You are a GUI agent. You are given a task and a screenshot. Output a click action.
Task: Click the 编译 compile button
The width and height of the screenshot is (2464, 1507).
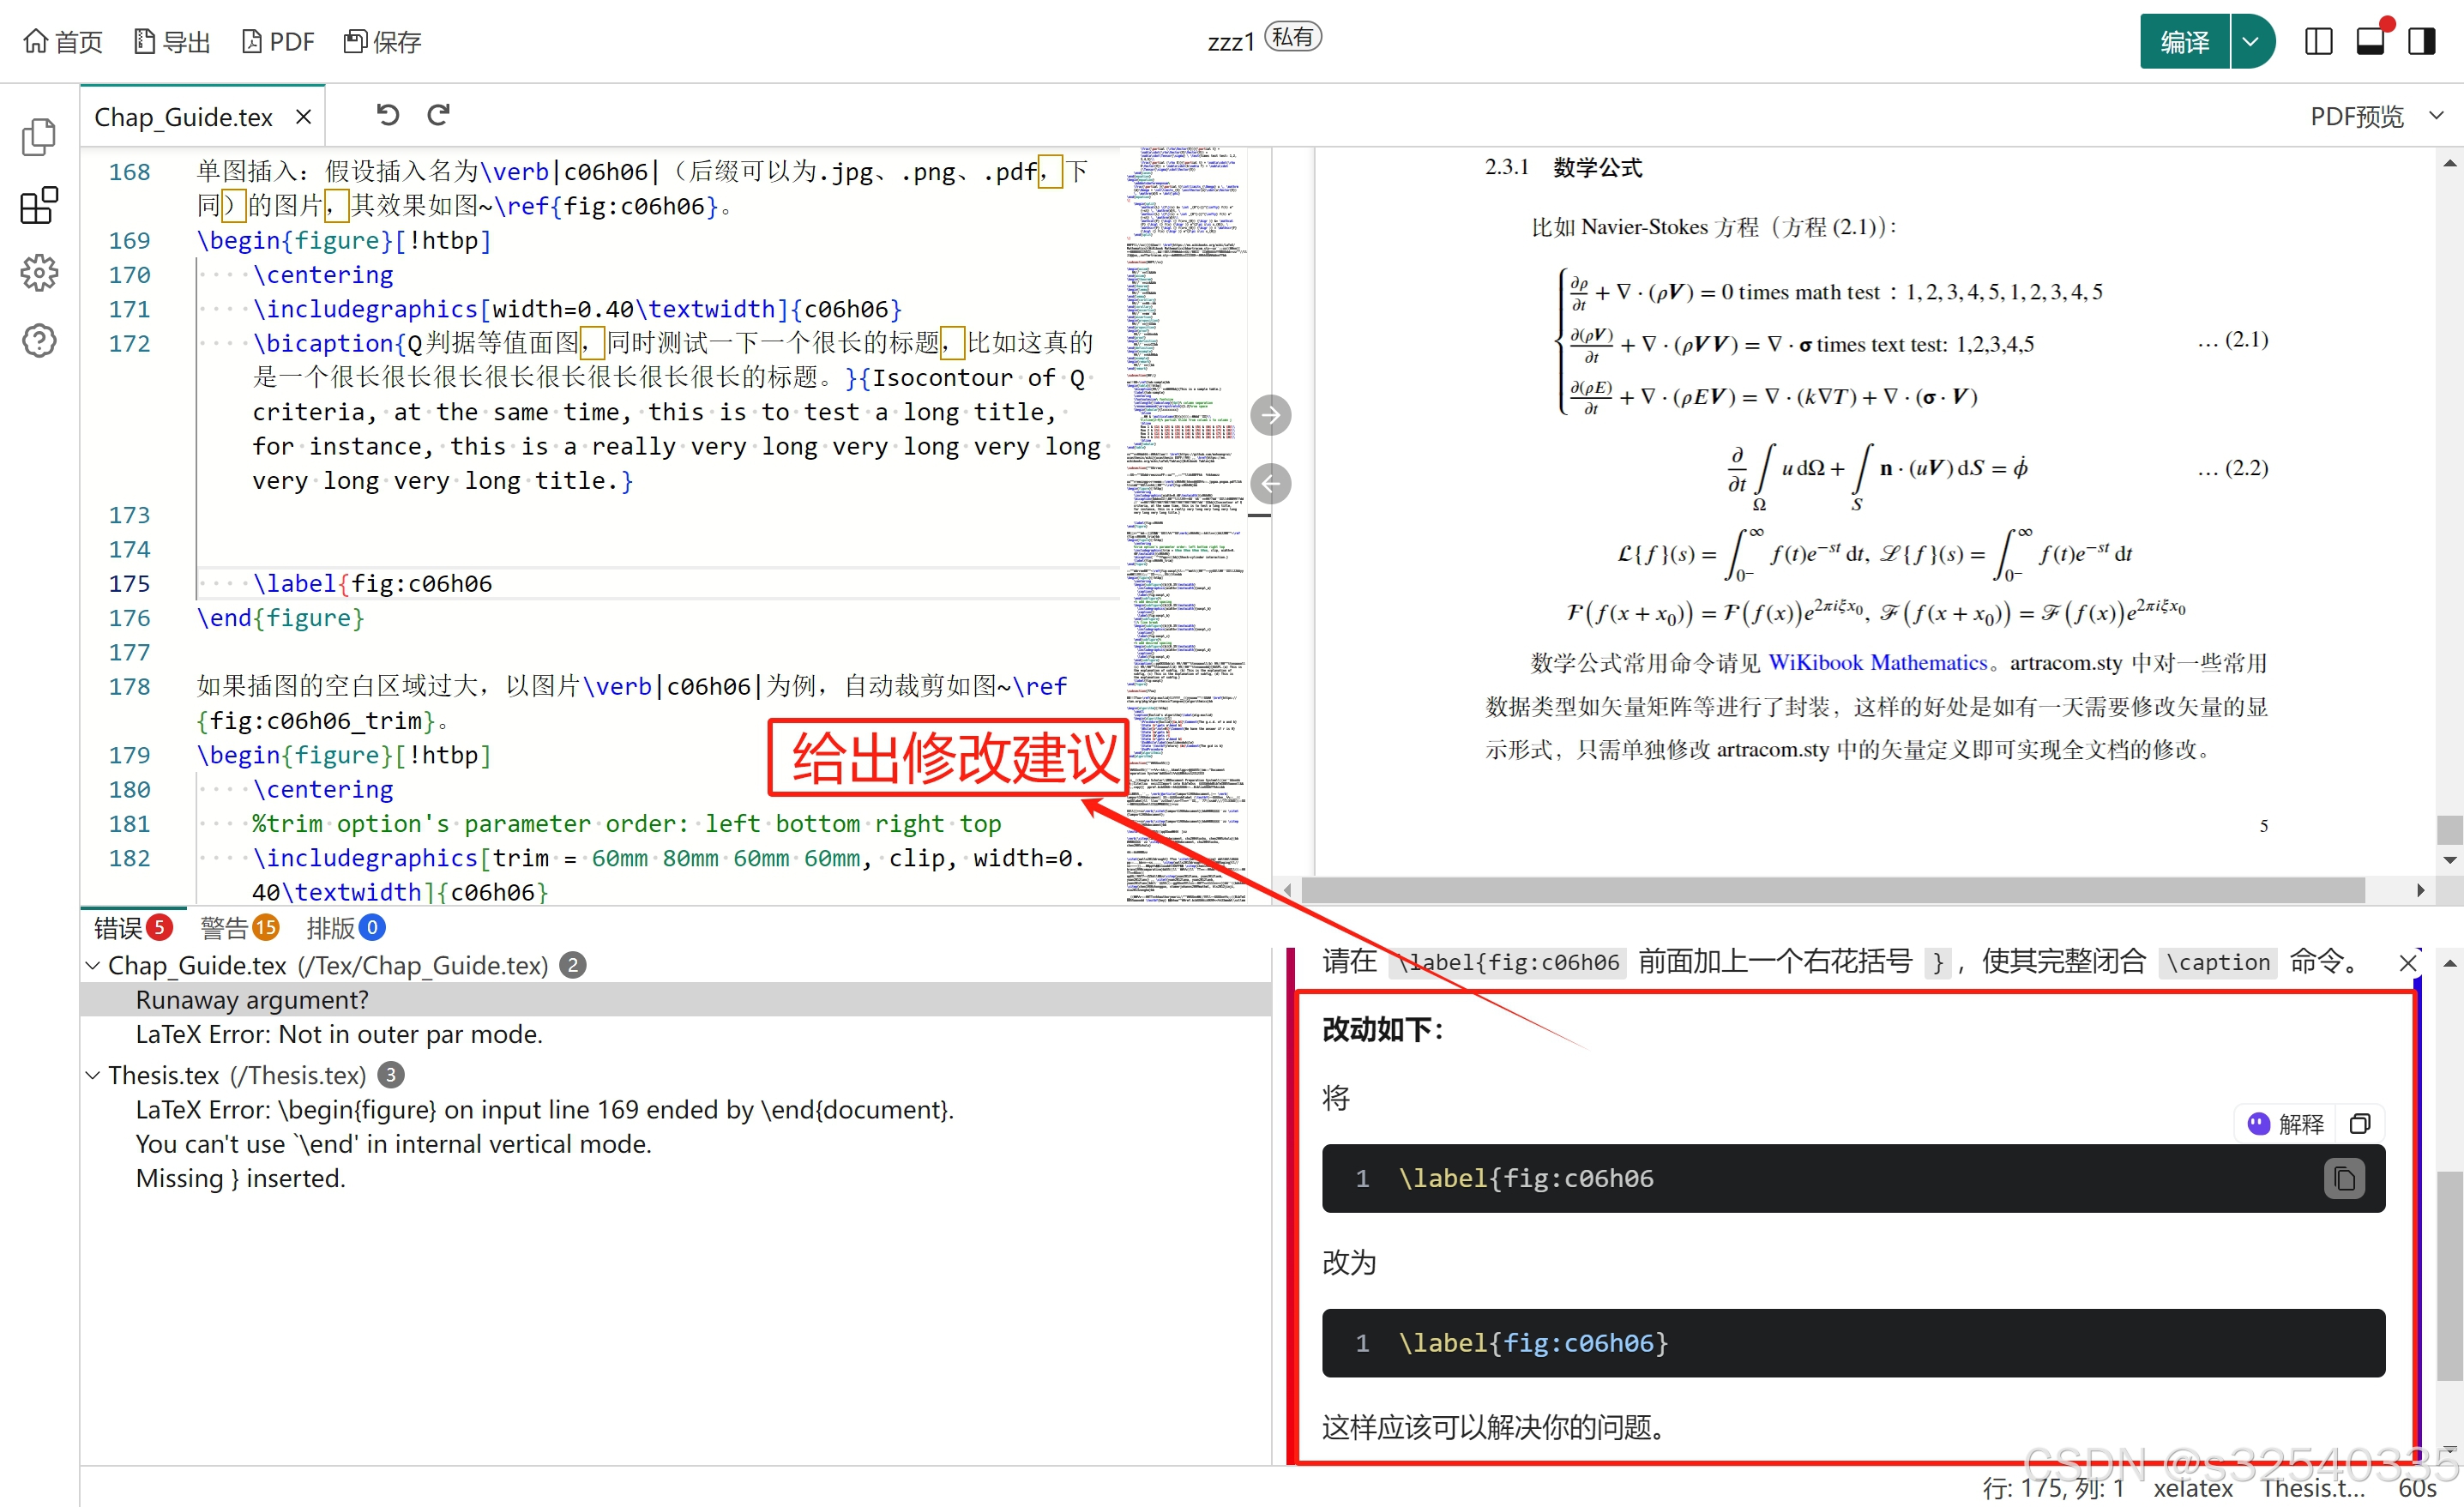pyautogui.click(x=2184, y=42)
